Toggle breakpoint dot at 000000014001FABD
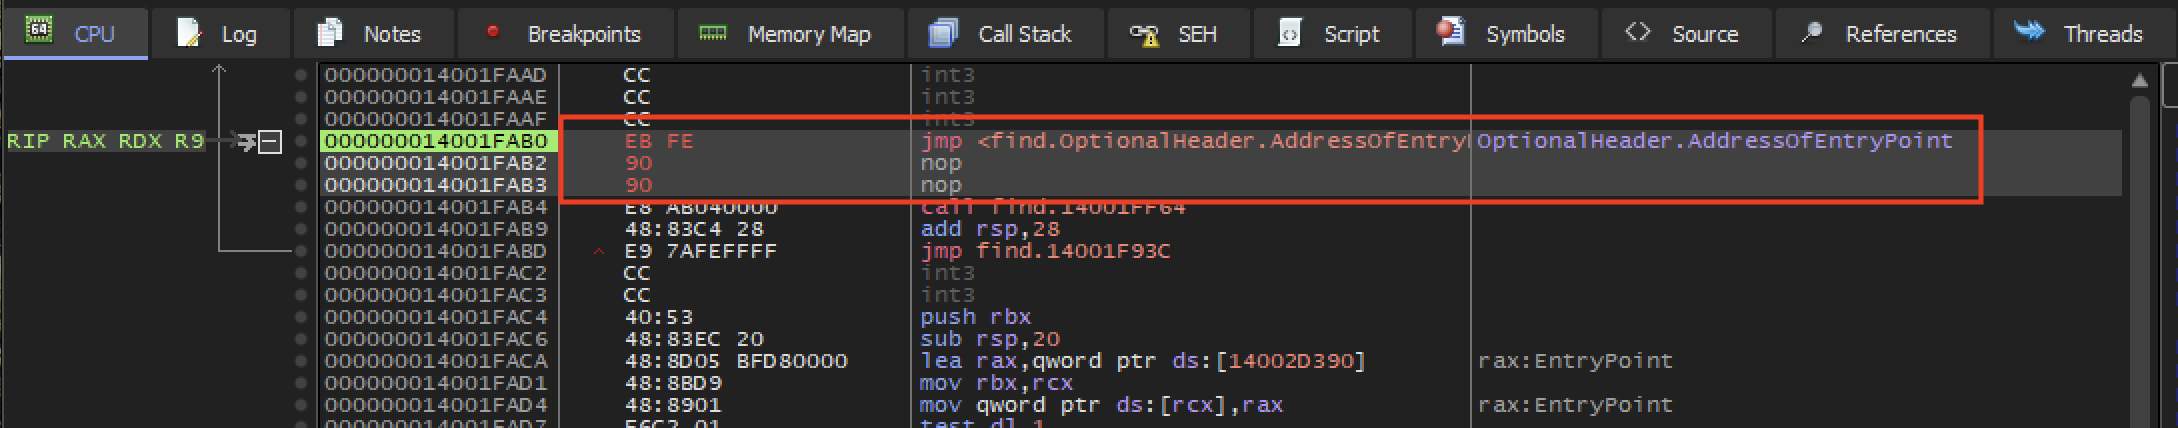 tap(301, 251)
